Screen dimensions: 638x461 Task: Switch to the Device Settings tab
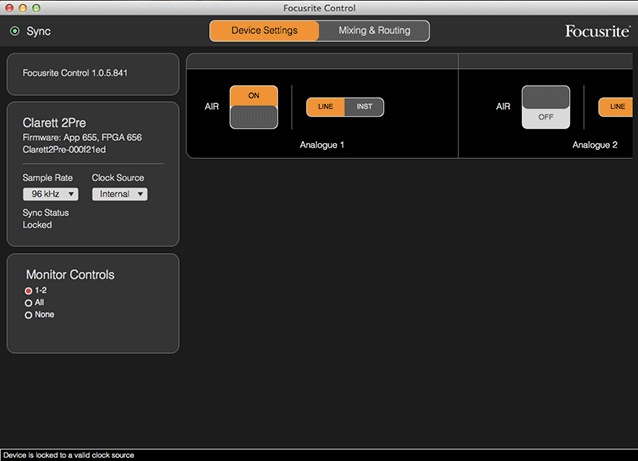[264, 31]
